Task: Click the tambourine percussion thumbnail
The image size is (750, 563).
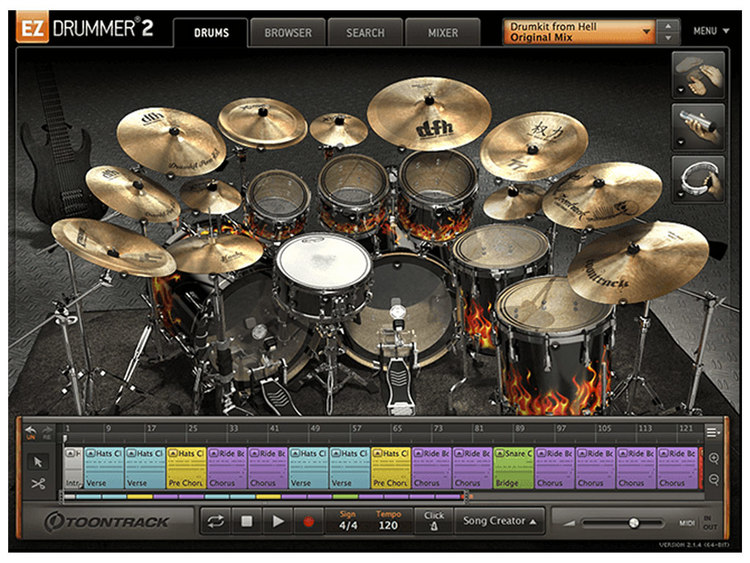Action: pyautogui.click(x=698, y=180)
